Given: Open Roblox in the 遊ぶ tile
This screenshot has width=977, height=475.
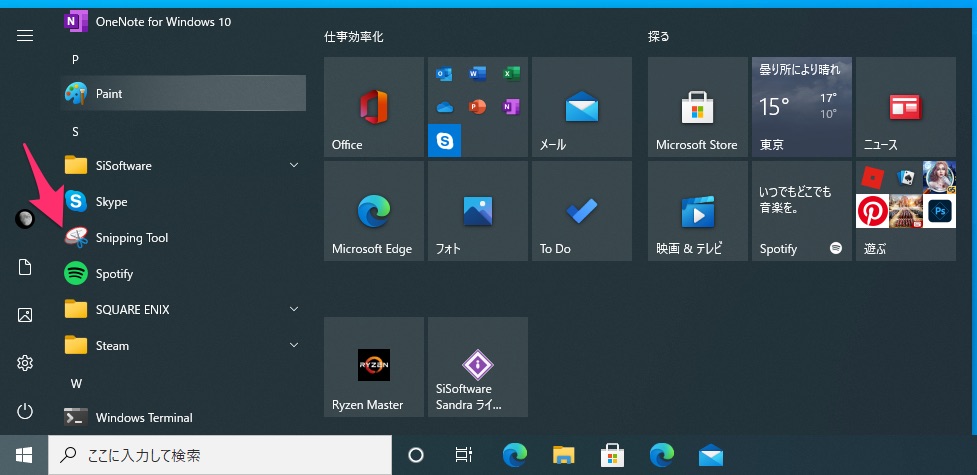Looking at the screenshot, I should [872, 178].
